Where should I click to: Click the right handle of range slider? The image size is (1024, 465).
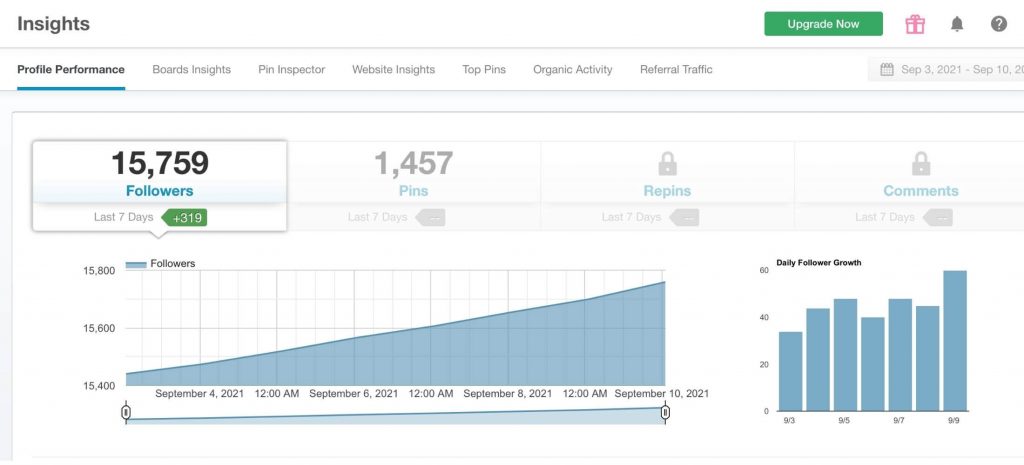[x=665, y=412]
